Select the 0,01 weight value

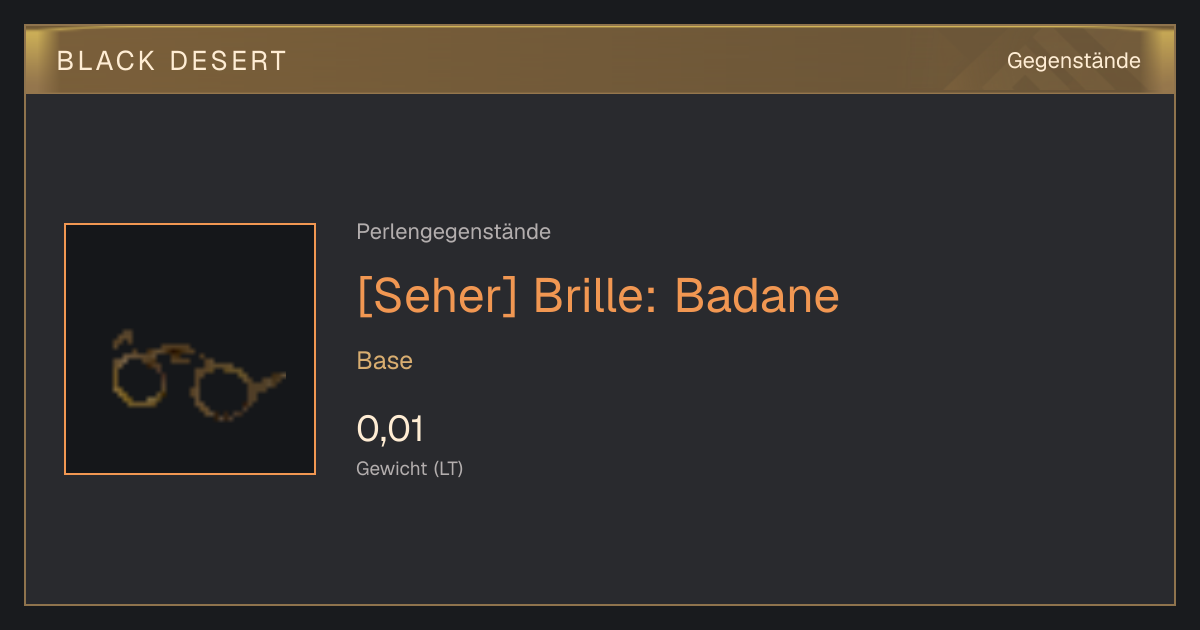pos(390,429)
